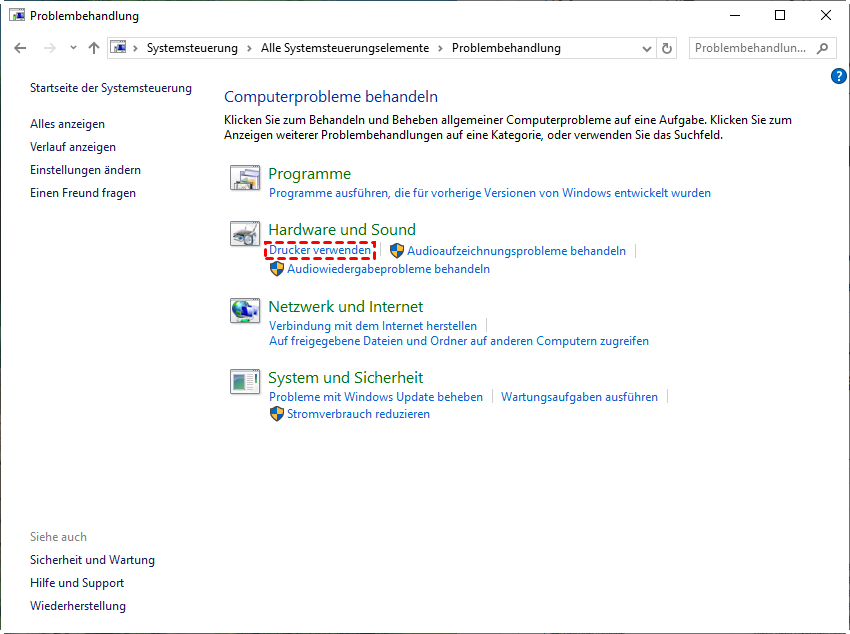
Task: Click Alles anzeigen in sidebar
Action: tap(67, 124)
